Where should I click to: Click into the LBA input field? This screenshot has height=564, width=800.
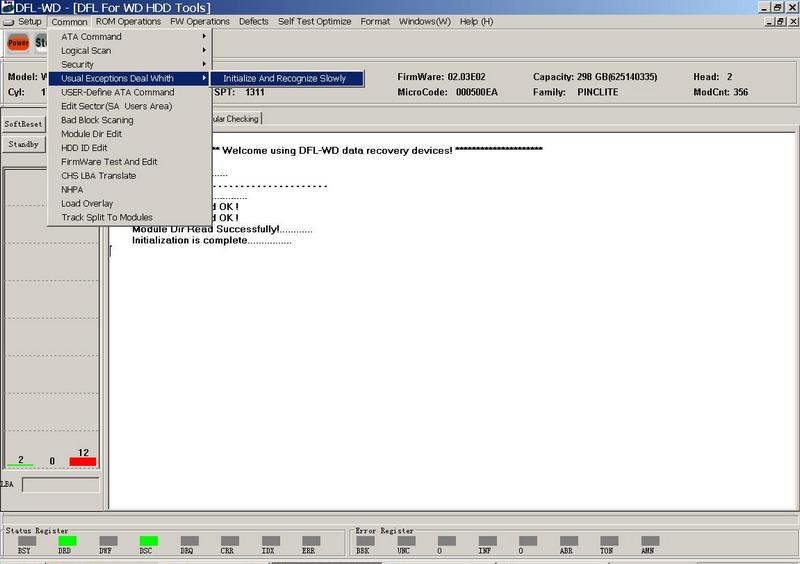(x=61, y=485)
